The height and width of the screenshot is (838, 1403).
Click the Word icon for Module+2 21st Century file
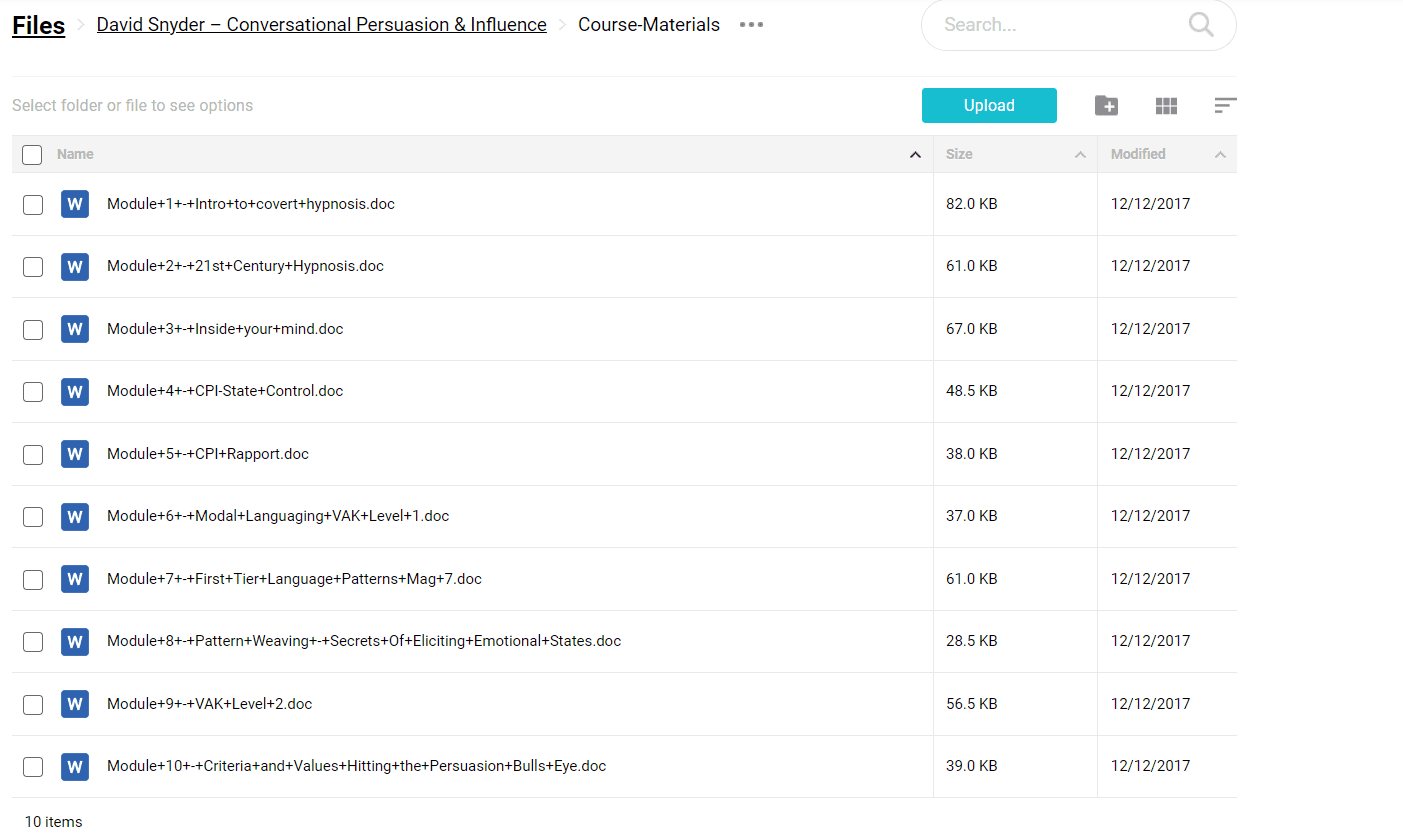(x=75, y=267)
